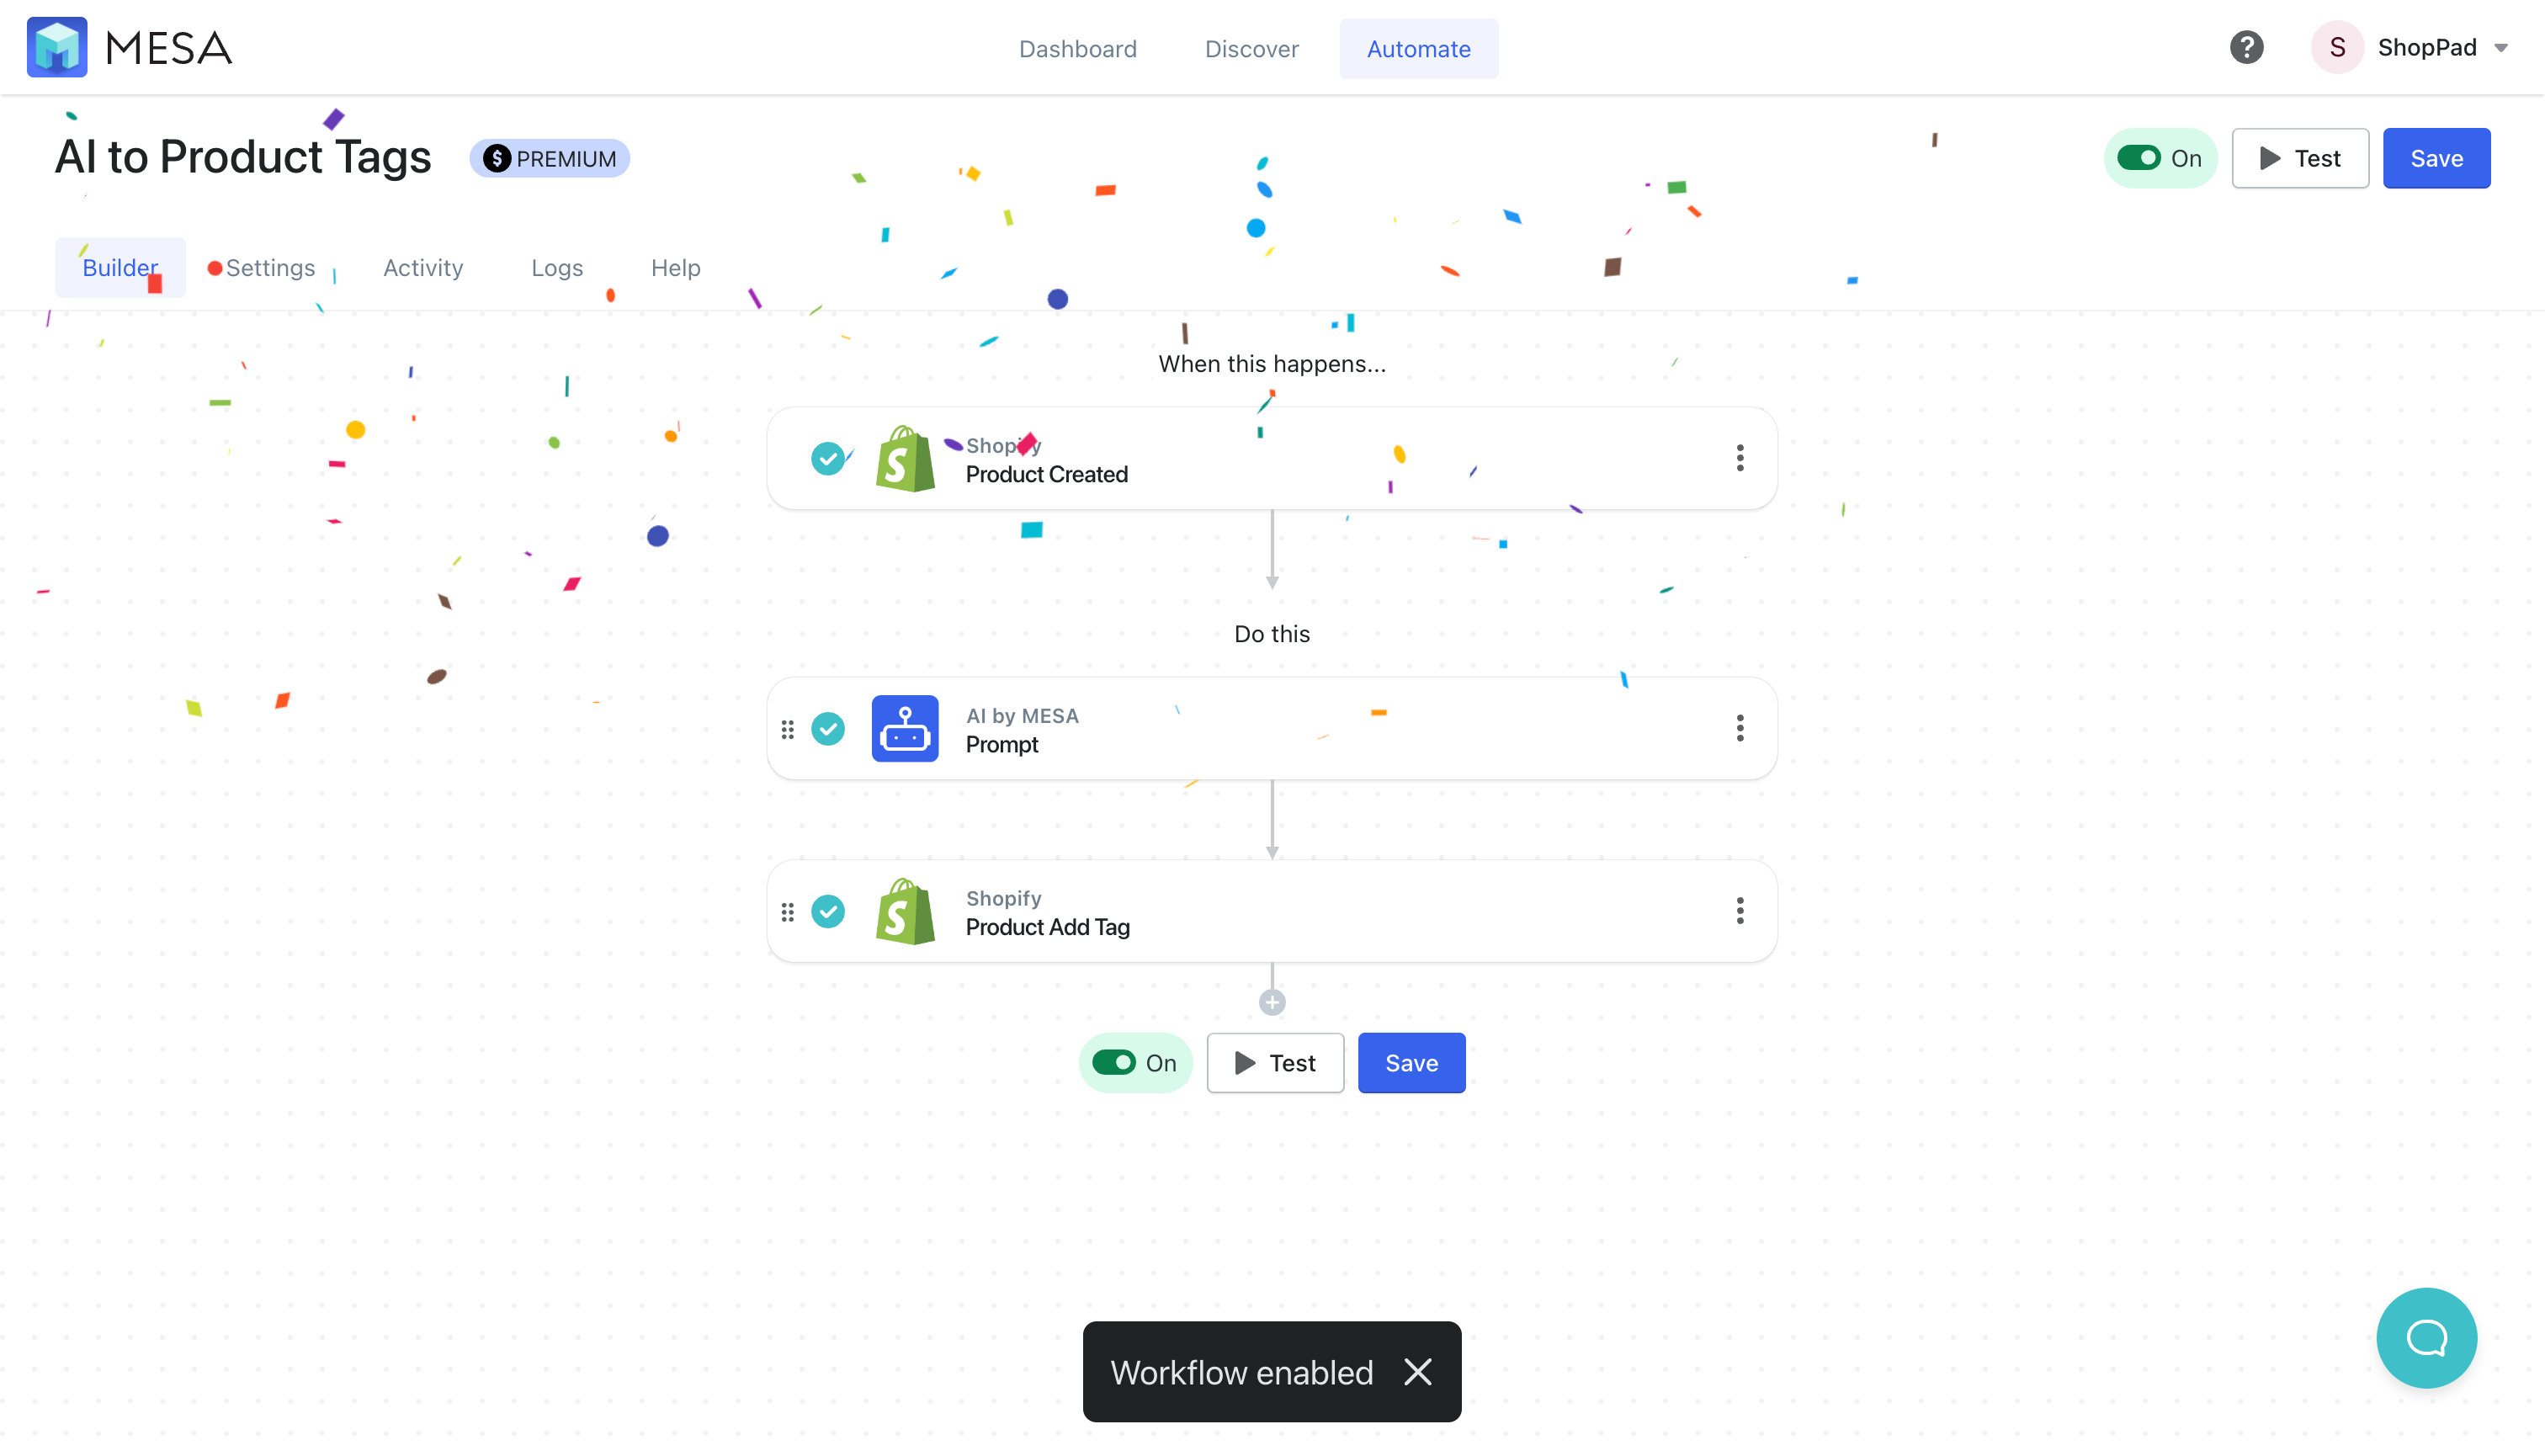Image resolution: width=2545 pixels, height=1456 pixels.
Task: Grab the drag handle on Prompt step
Action: 788,730
